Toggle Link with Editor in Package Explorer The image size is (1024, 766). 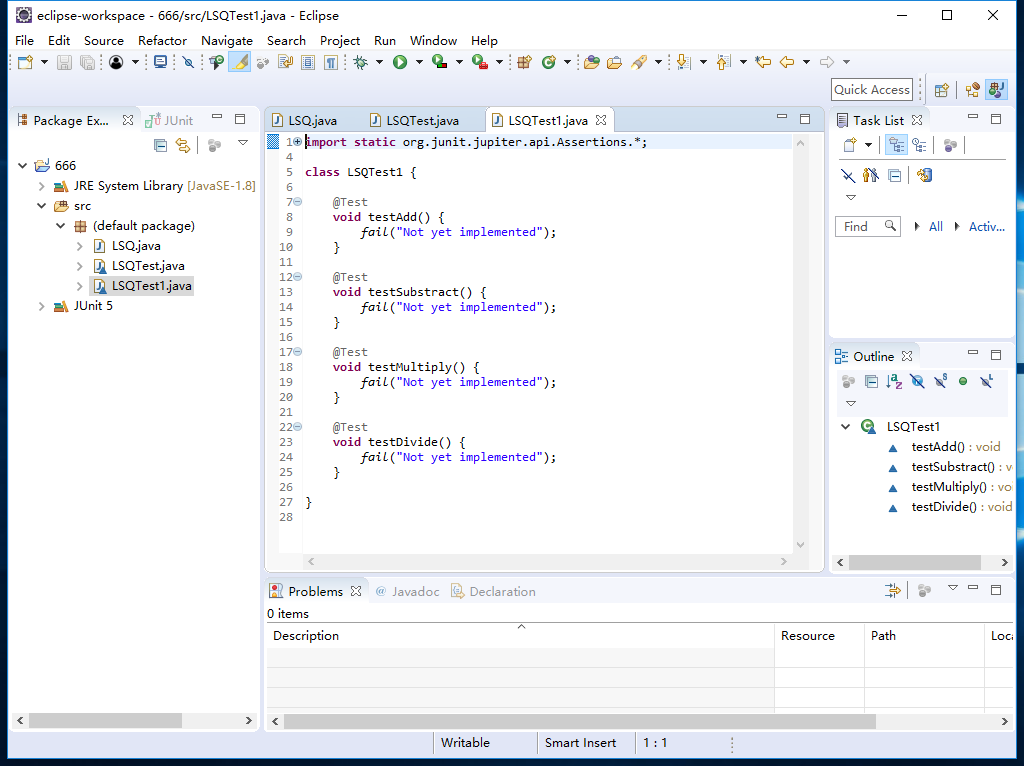pos(183,145)
